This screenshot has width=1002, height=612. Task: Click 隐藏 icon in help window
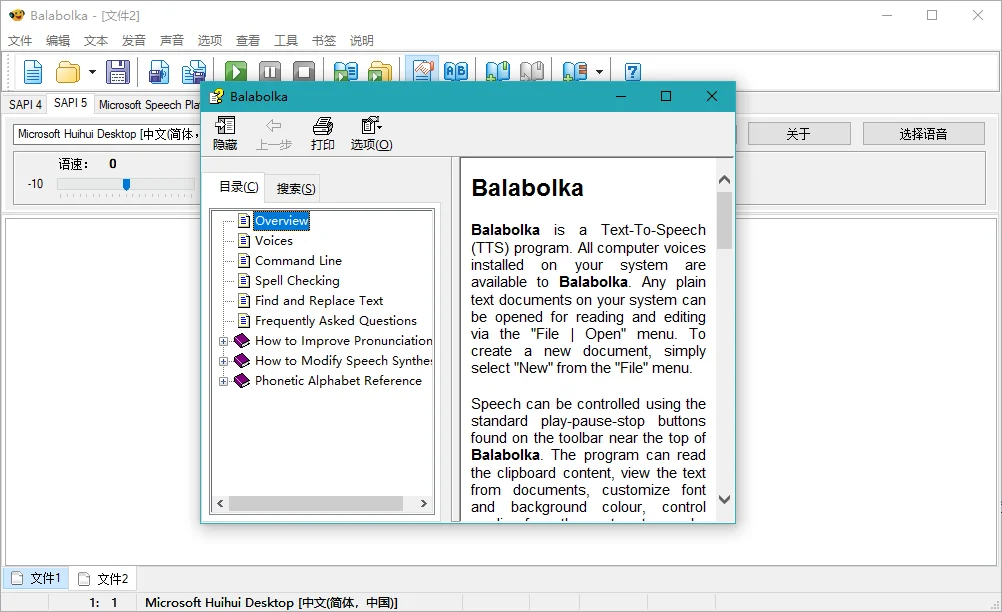pyautogui.click(x=225, y=134)
